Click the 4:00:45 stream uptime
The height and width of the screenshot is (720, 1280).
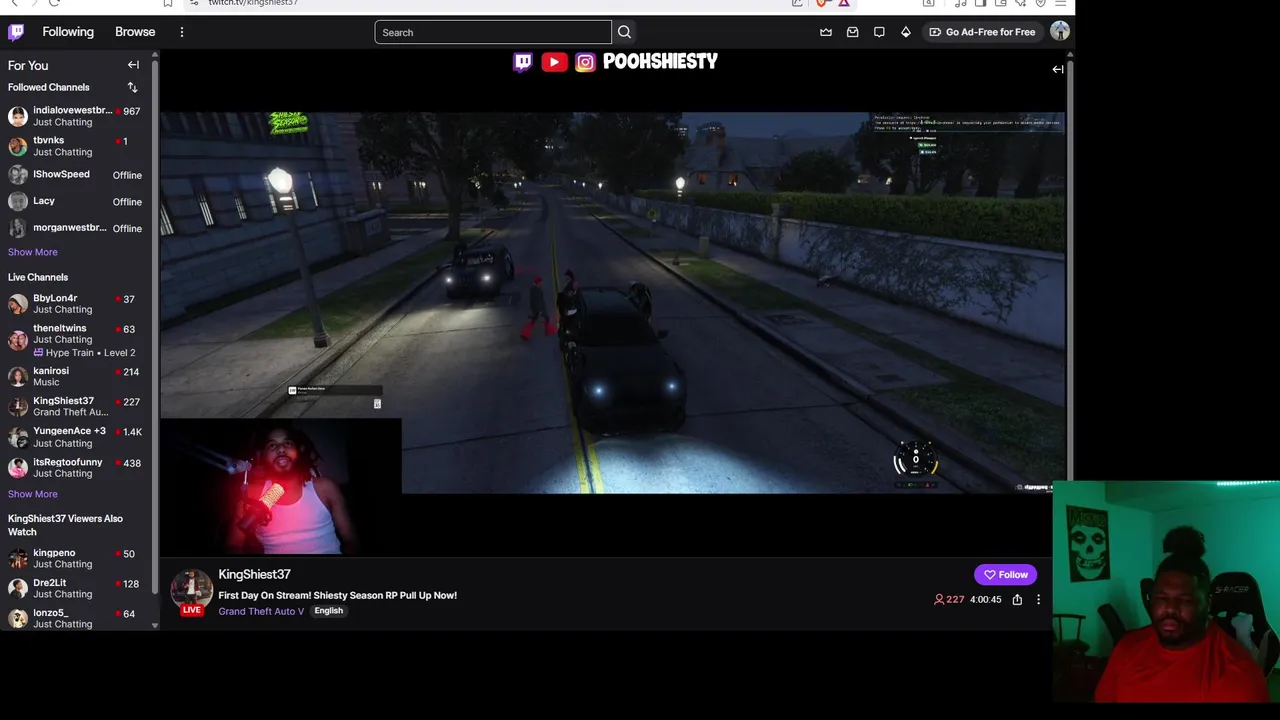985,600
